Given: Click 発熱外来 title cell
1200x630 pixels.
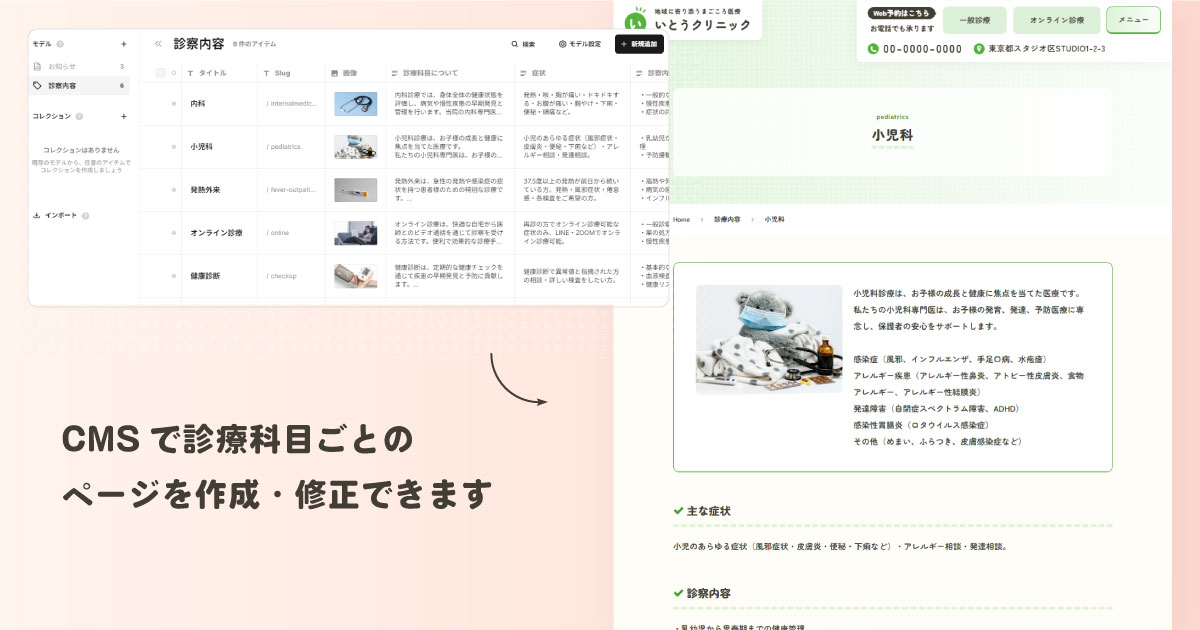Looking at the screenshot, I should click(219, 189).
